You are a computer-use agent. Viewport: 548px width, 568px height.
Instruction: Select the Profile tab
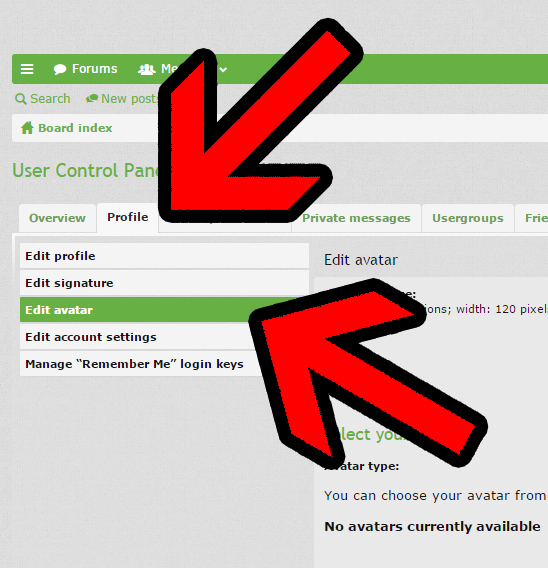click(127, 217)
